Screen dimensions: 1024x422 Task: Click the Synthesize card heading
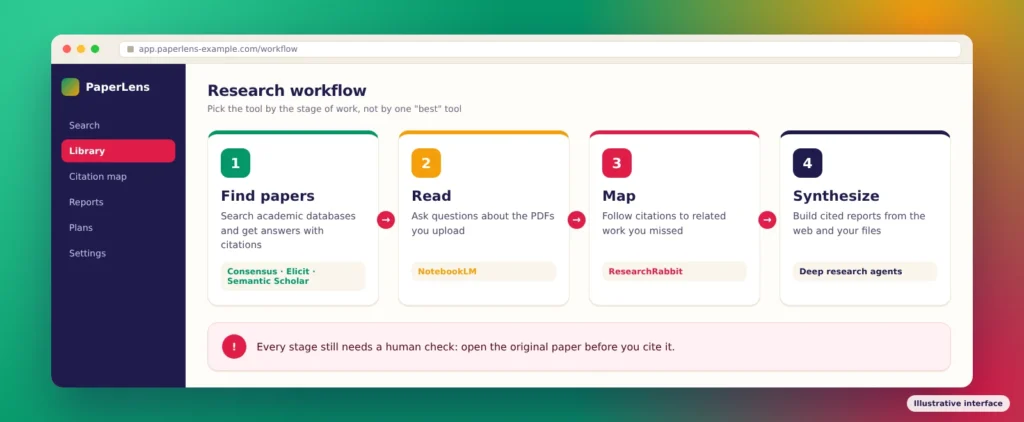coord(836,196)
